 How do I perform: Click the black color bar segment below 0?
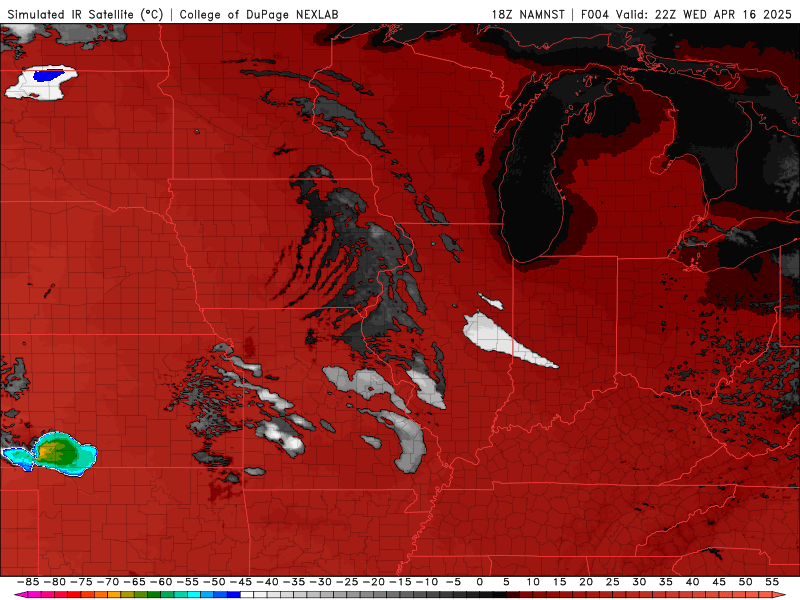click(x=486, y=595)
